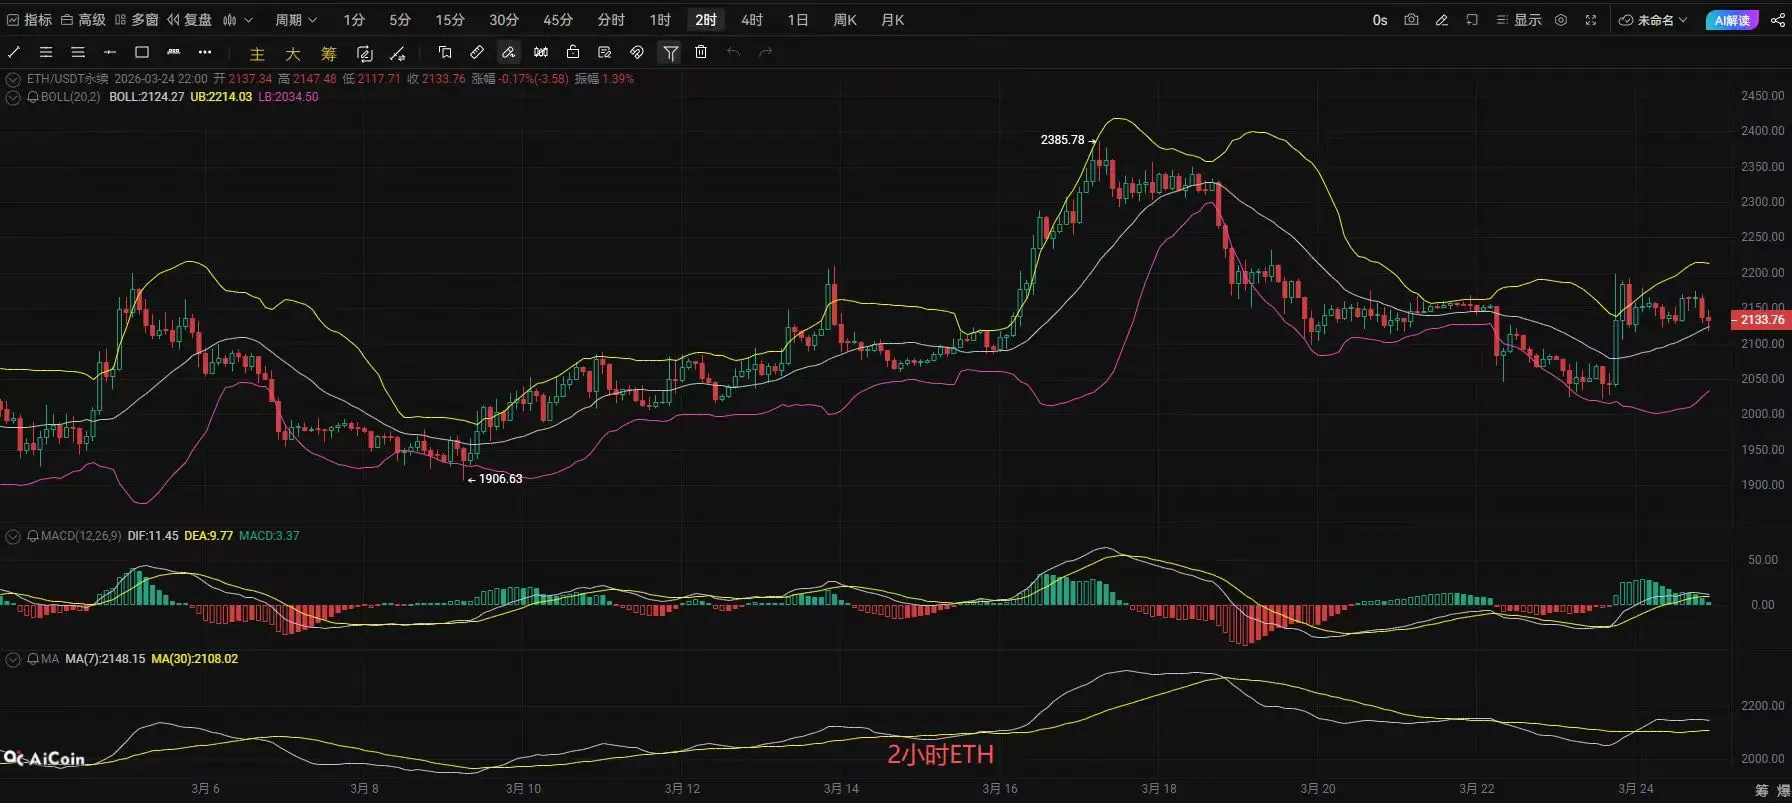Open the 多窗 multi-window layout
Screen dimensions: 1792x803
coord(137,20)
